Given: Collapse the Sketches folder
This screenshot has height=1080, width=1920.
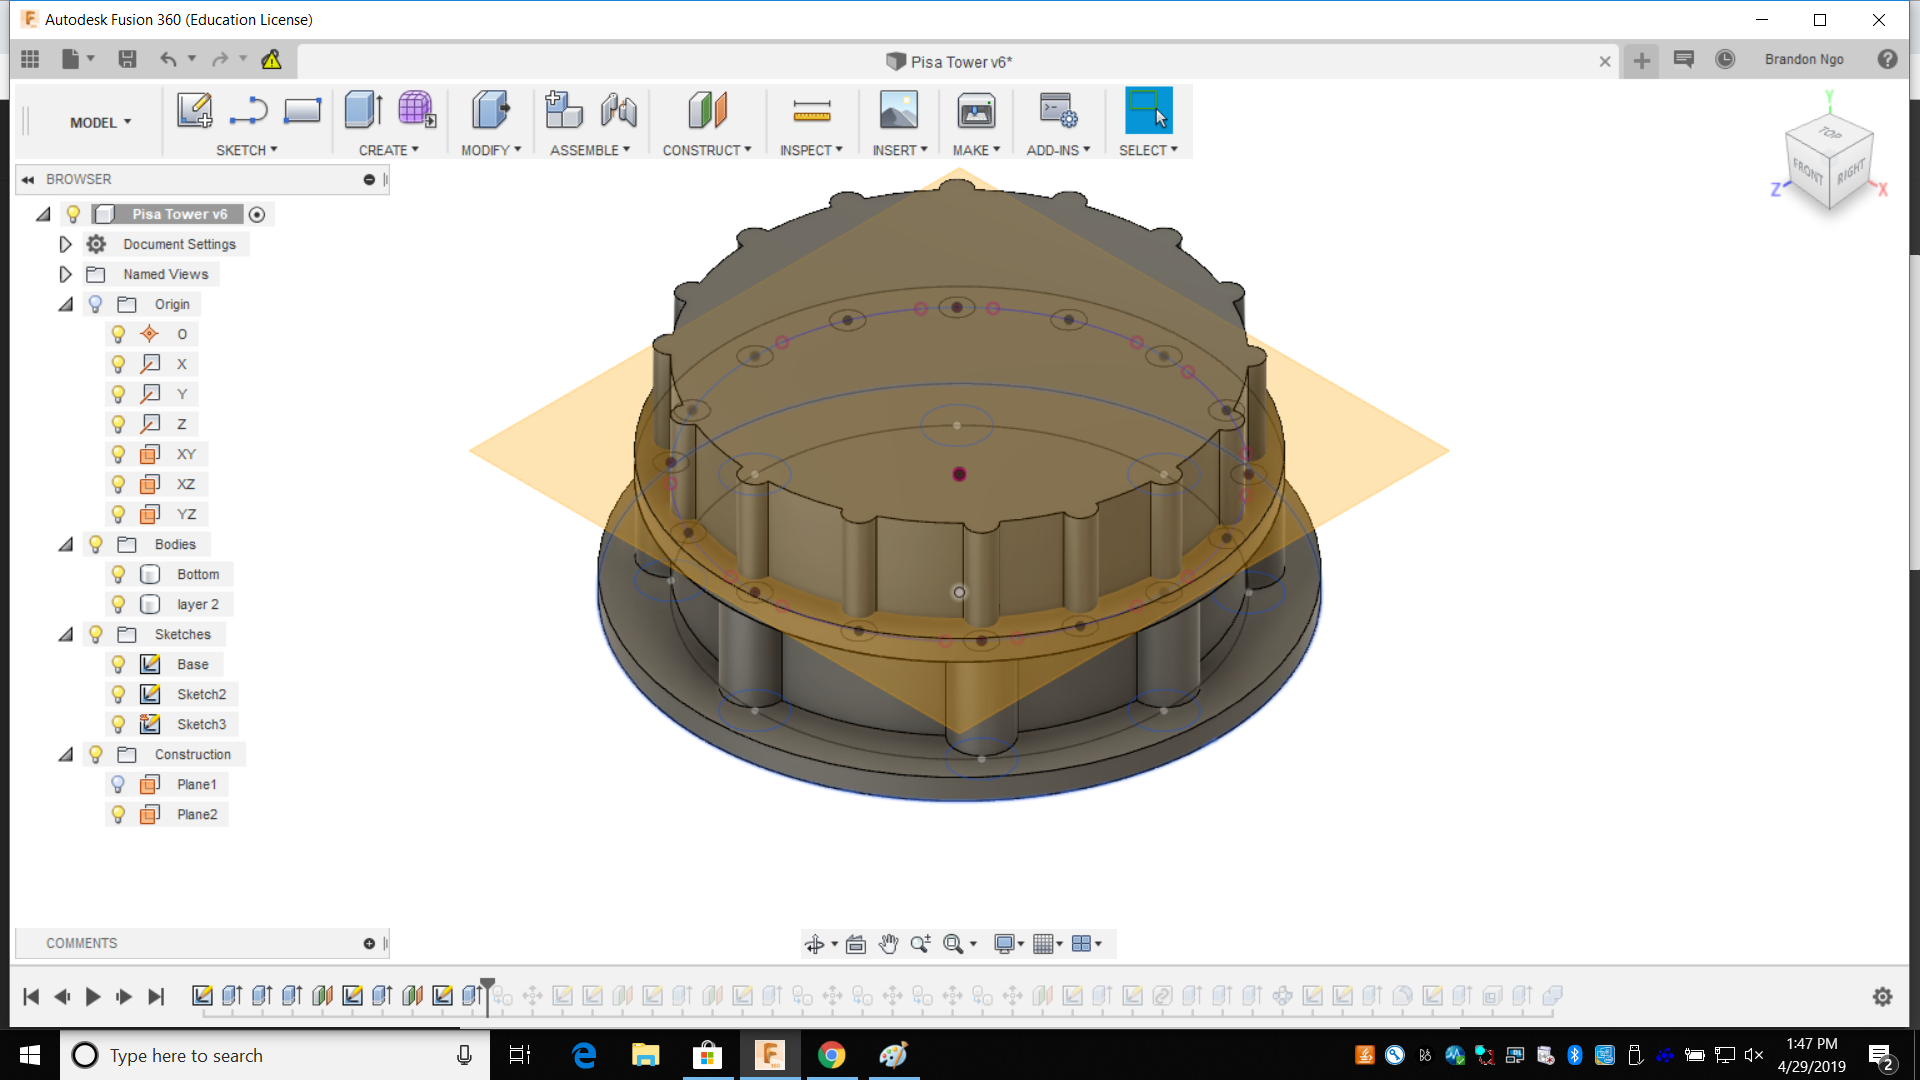Looking at the screenshot, I should point(66,634).
